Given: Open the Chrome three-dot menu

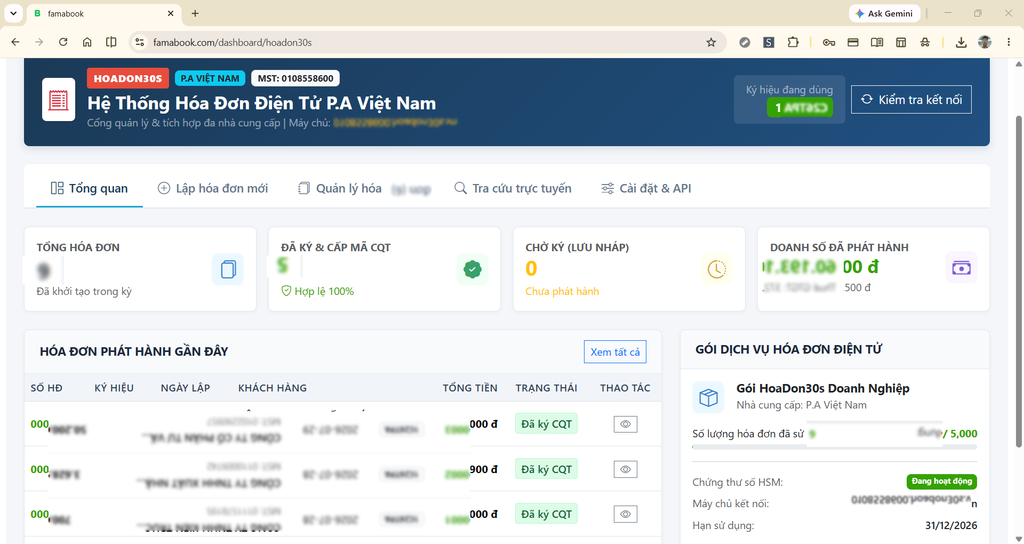Looking at the screenshot, I should tap(1008, 42).
